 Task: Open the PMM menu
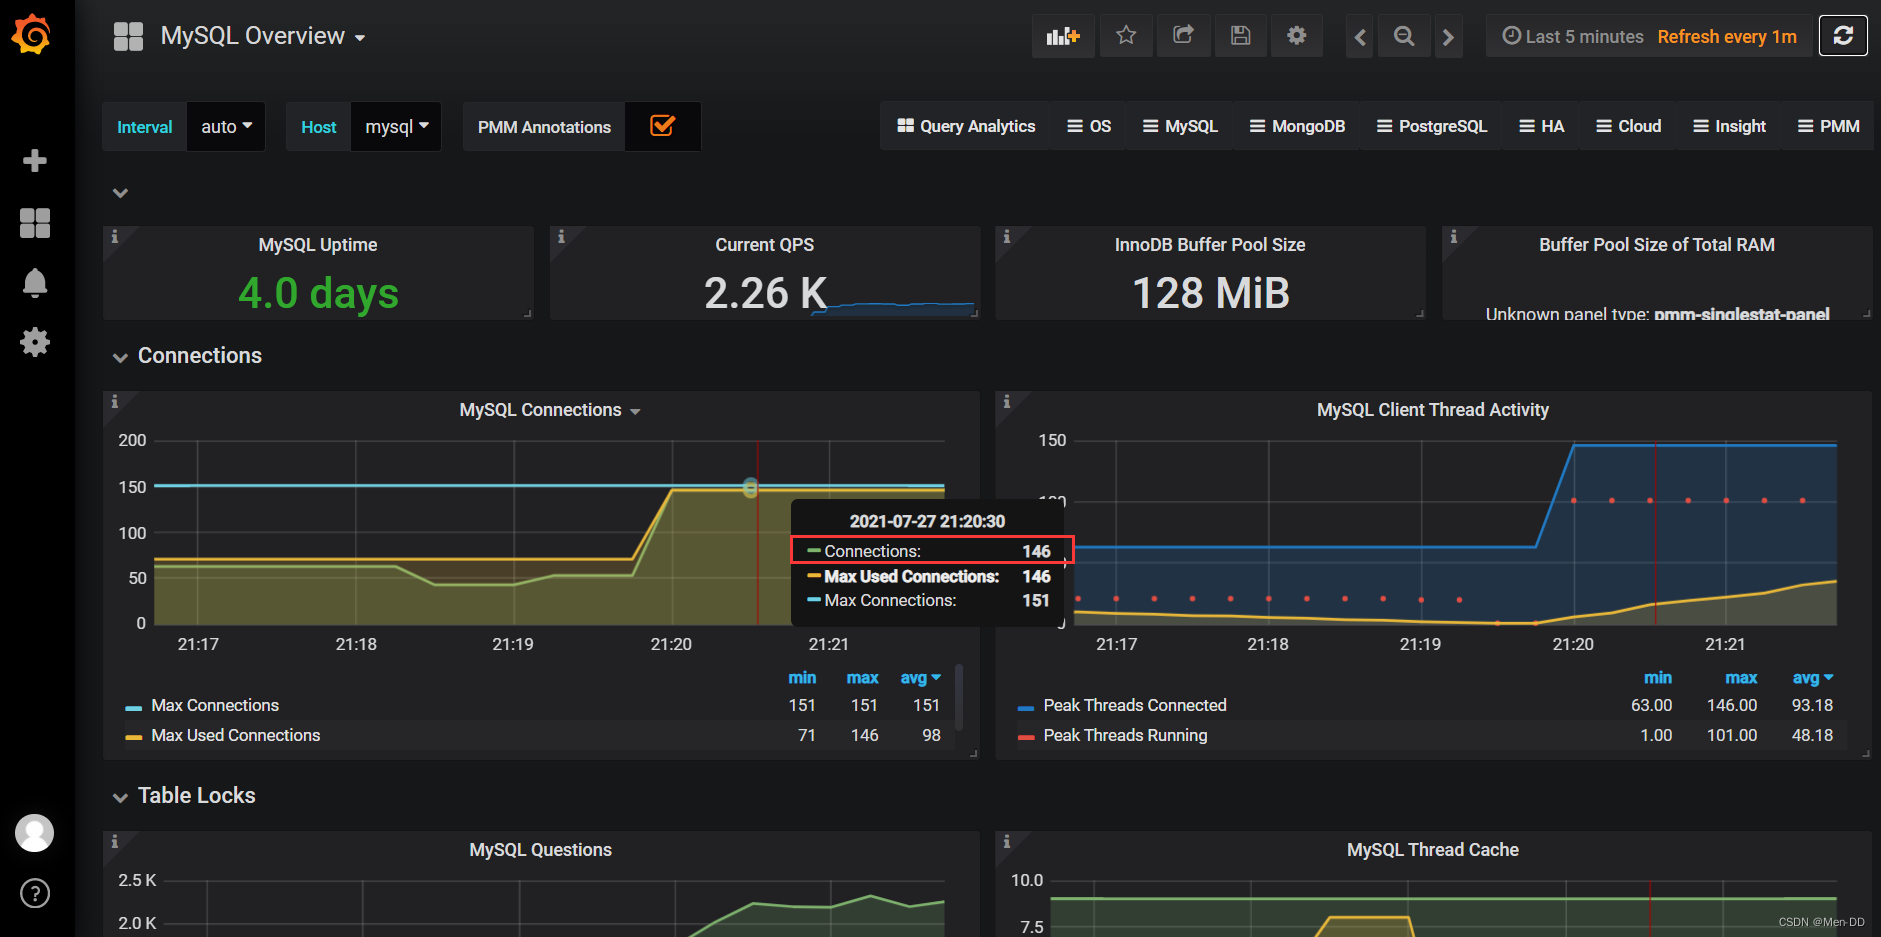[x=1828, y=126]
